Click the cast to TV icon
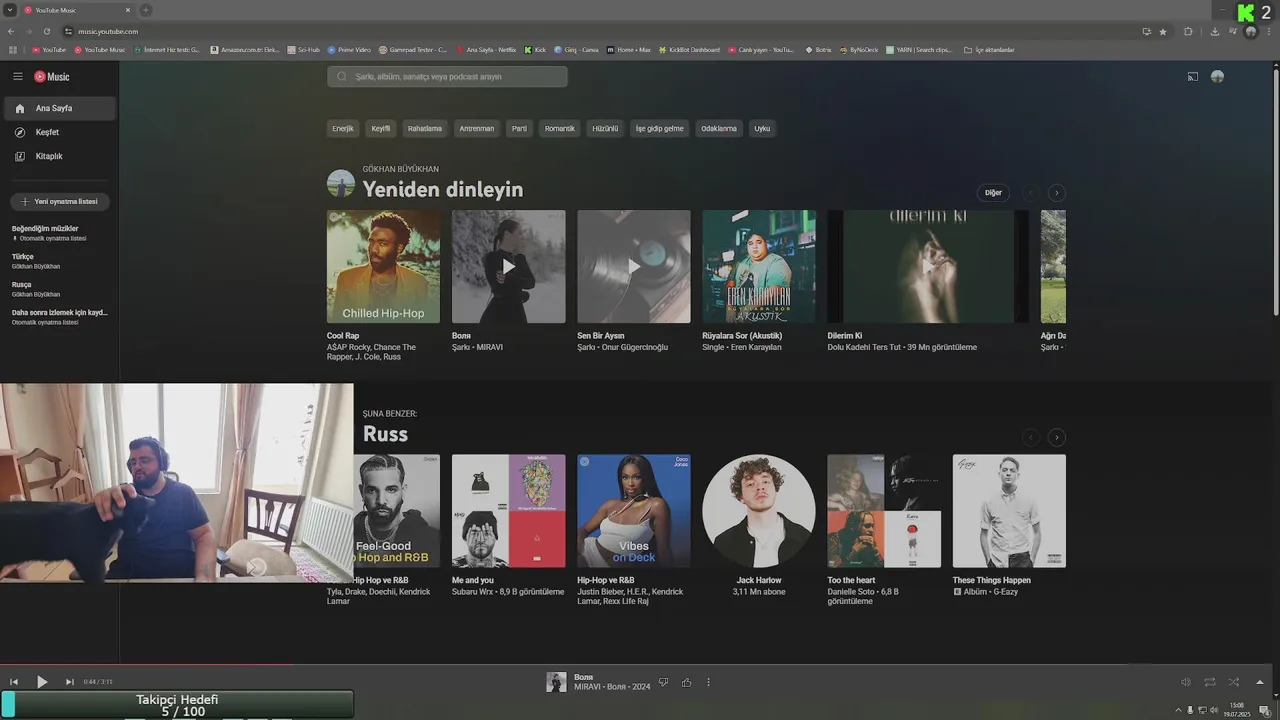The height and width of the screenshot is (720, 1280). [1192, 76]
